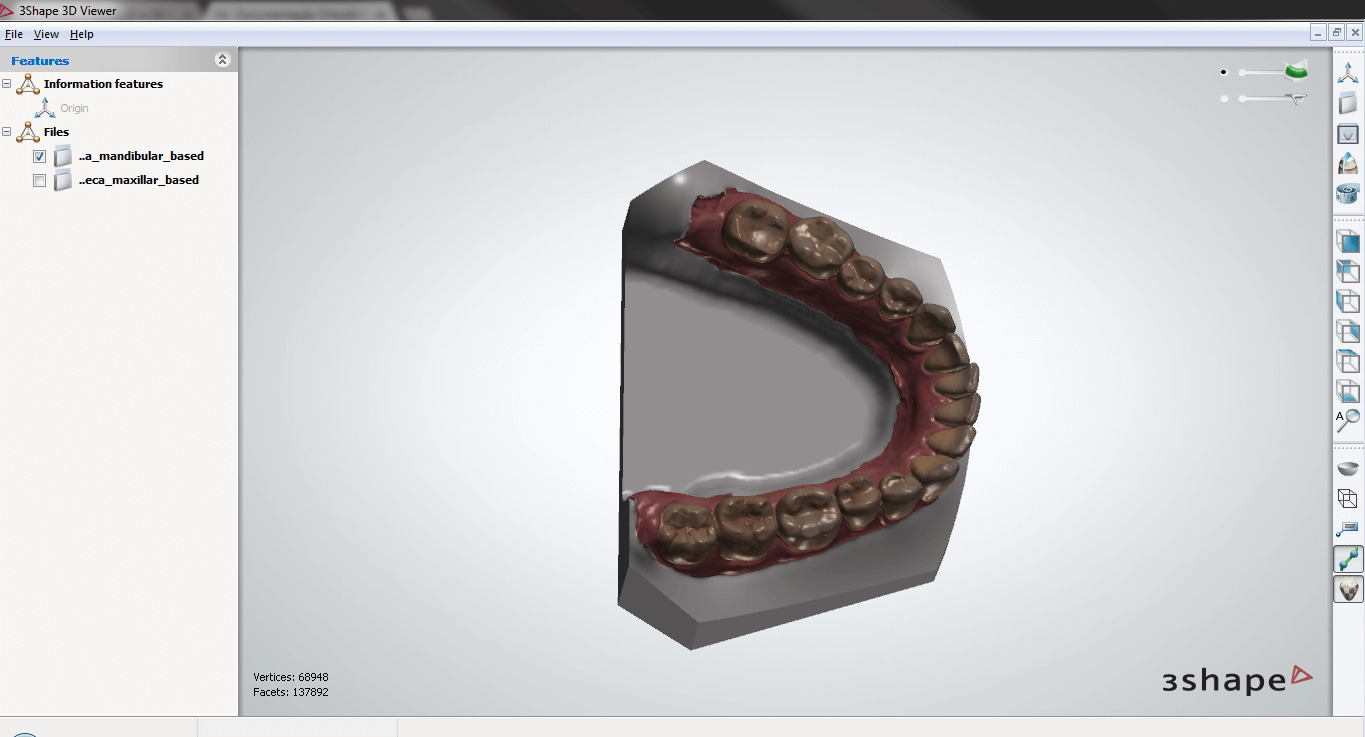Select the Origin tree item label
Image resolution: width=1365 pixels, height=737 pixels.
coord(74,108)
